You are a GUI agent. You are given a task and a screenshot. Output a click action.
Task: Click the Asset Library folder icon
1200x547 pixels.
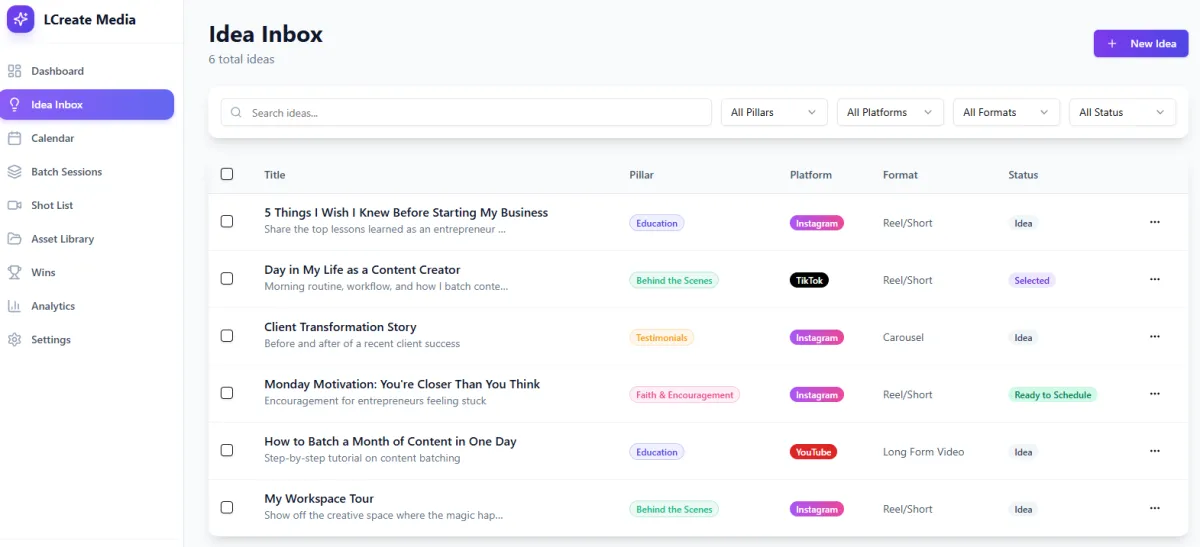(x=14, y=239)
